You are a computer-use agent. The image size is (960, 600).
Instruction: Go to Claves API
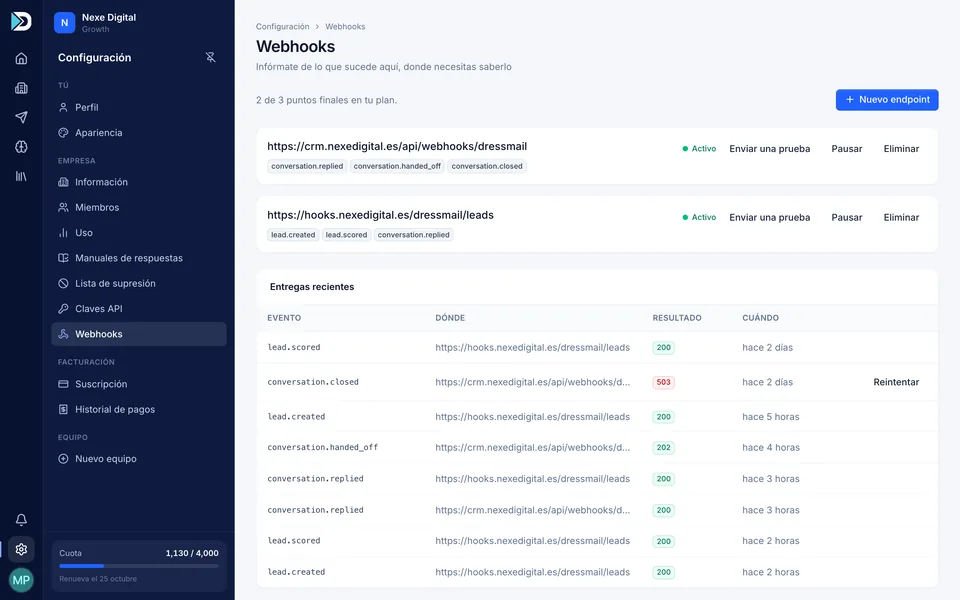click(x=139, y=309)
